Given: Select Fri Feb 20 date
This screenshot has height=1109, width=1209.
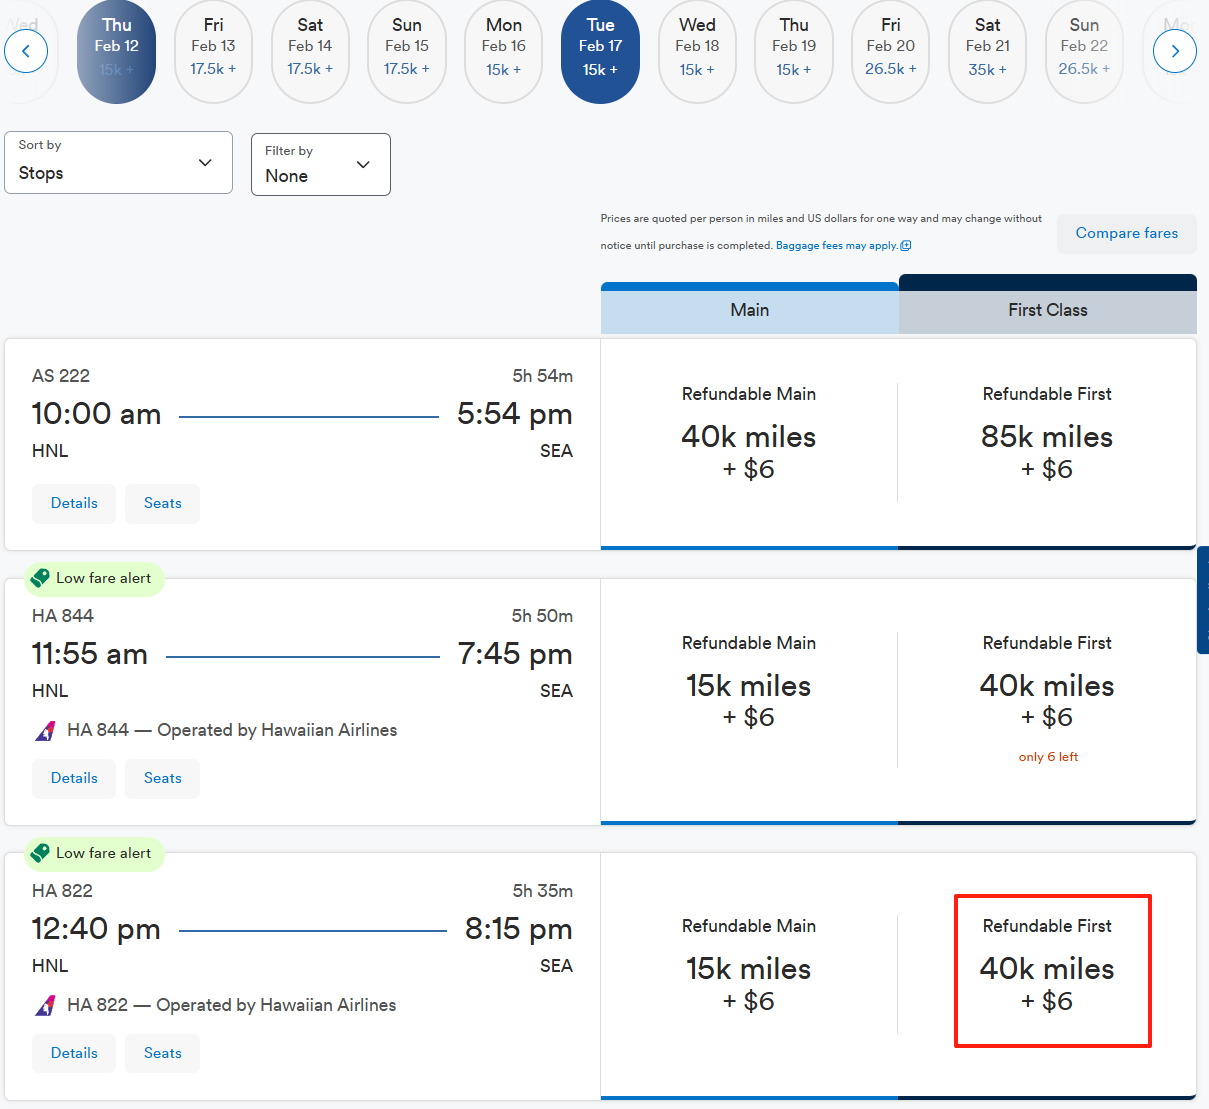Looking at the screenshot, I should 890,51.
